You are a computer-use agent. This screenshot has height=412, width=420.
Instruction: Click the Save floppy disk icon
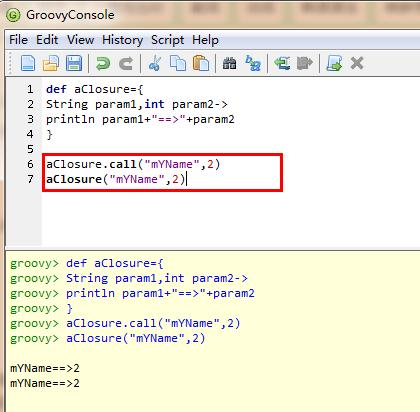(x=74, y=63)
